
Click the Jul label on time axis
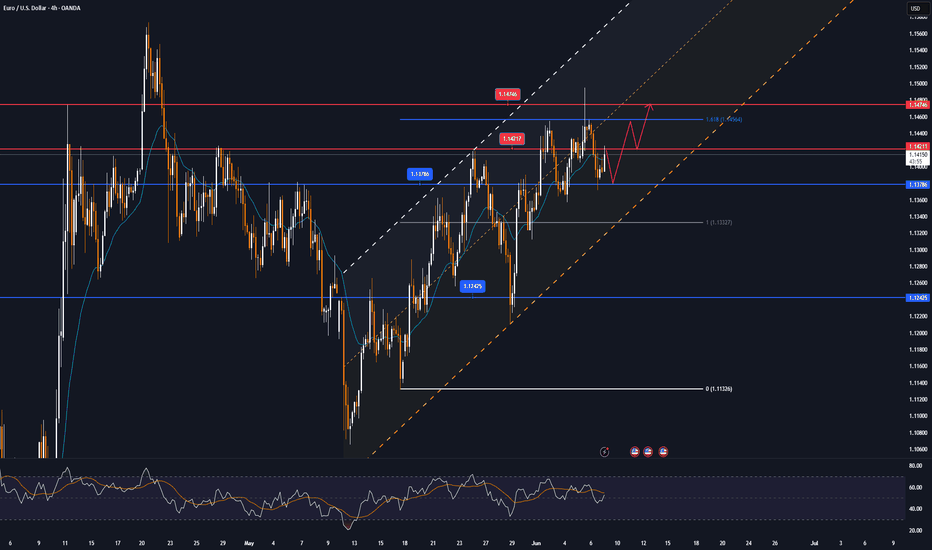pyautogui.click(x=814, y=543)
